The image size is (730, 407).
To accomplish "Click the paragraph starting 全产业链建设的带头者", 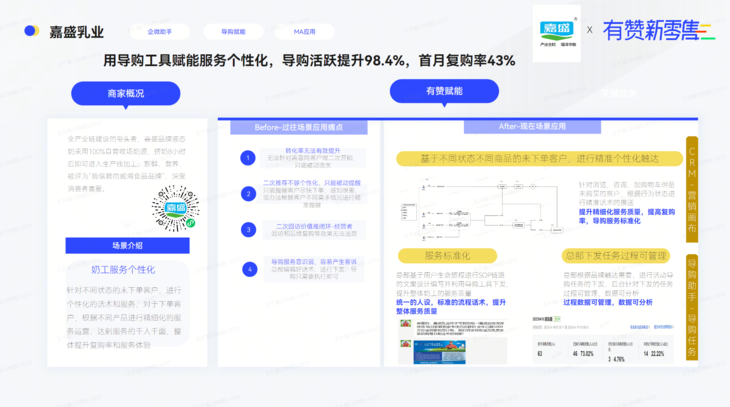I will pyautogui.click(x=127, y=164).
